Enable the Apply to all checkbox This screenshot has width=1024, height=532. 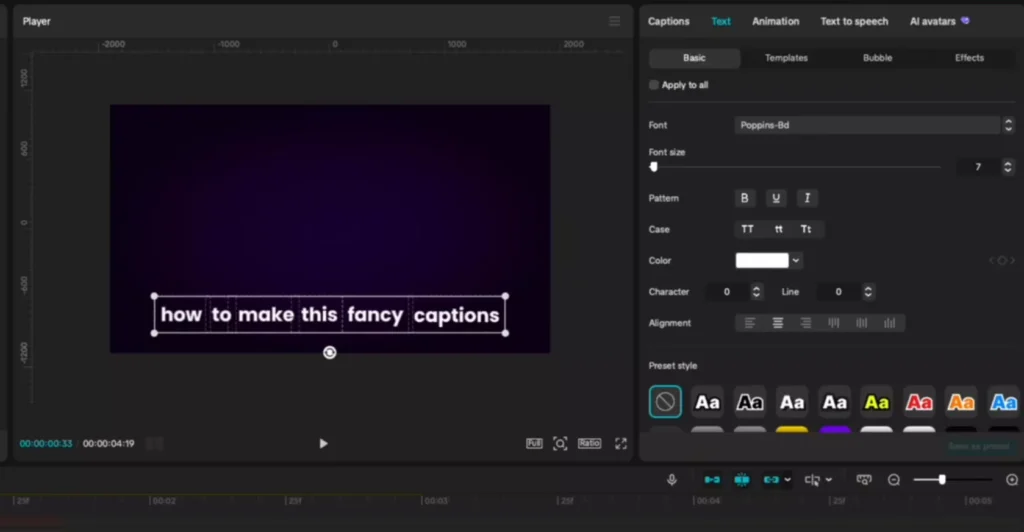(x=654, y=85)
